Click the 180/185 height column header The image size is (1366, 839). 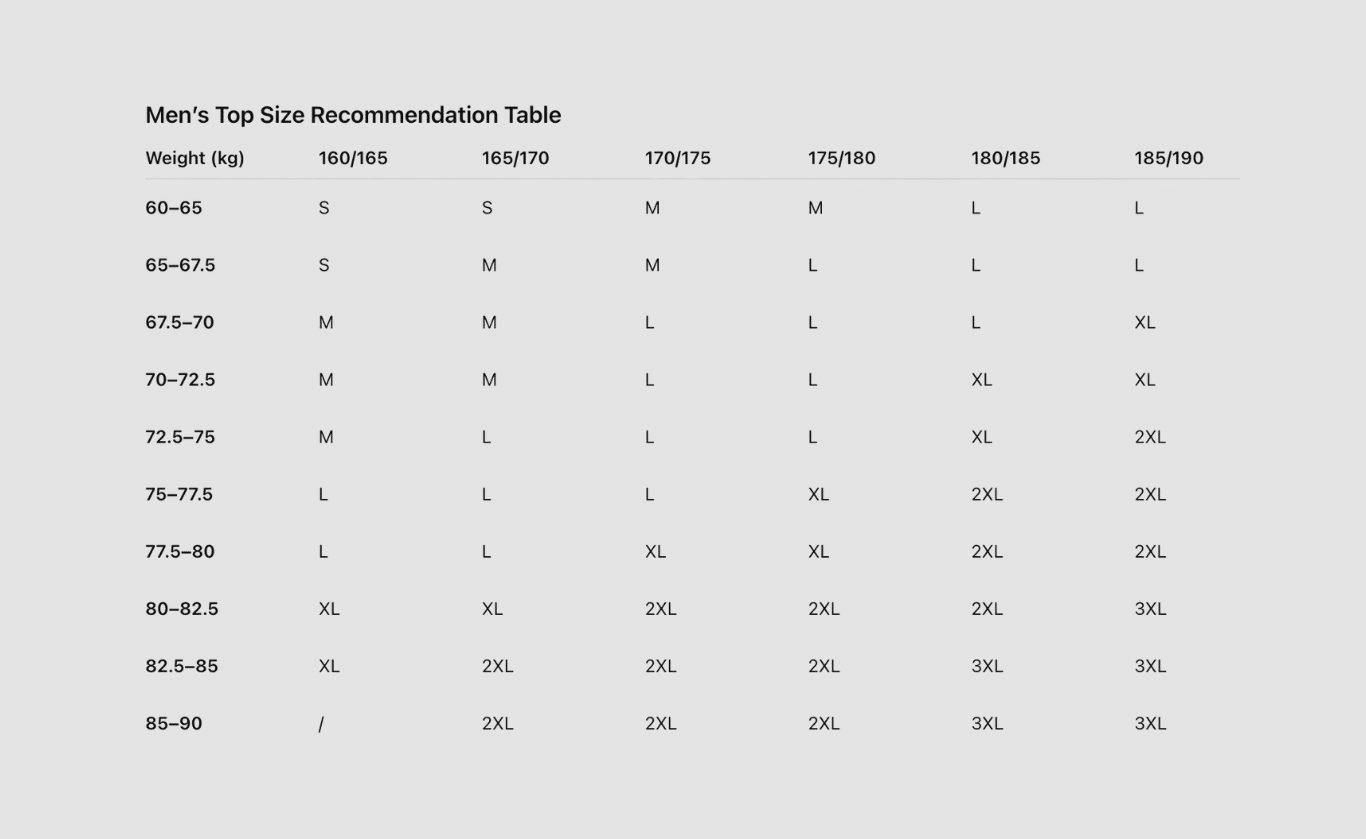(1005, 158)
